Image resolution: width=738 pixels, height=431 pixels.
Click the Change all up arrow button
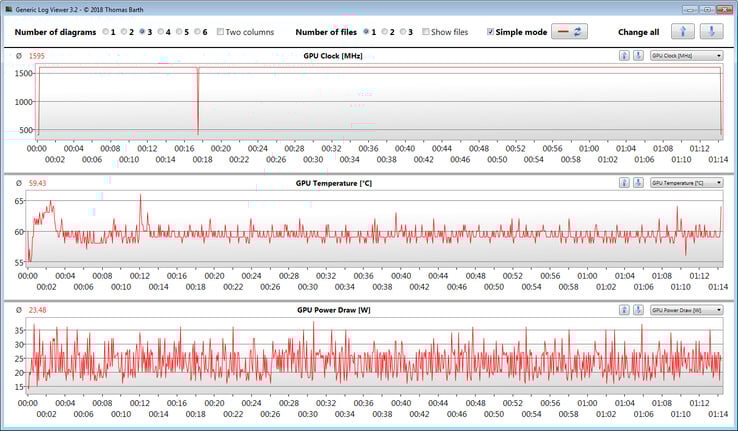682,32
